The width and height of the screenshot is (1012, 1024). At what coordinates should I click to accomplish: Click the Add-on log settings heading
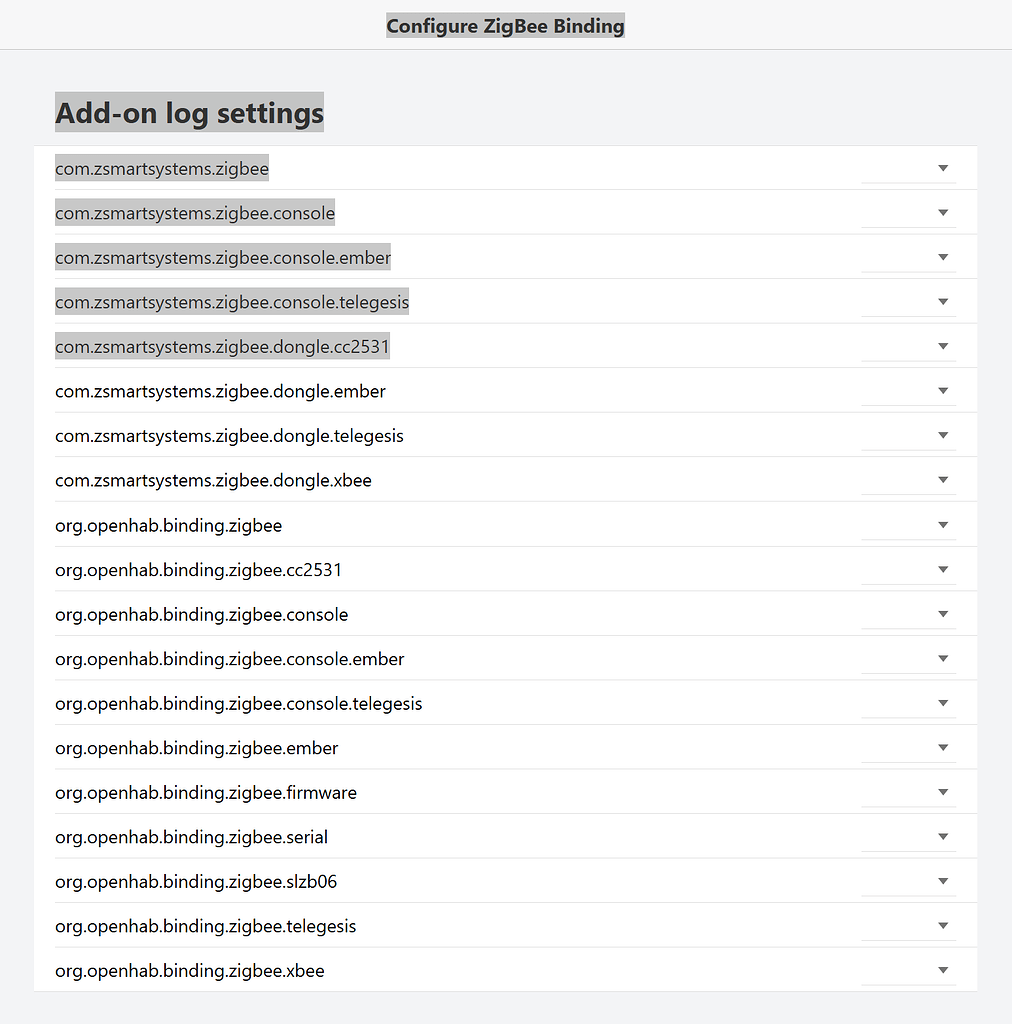189,112
